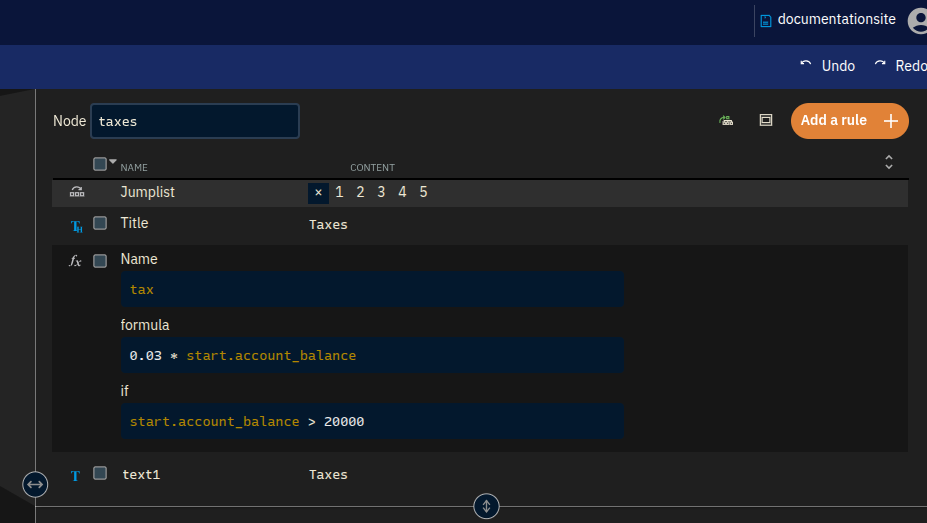This screenshot has width=927, height=523.
Task: Click the plus icon on Add a rule
Action: pos(890,121)
